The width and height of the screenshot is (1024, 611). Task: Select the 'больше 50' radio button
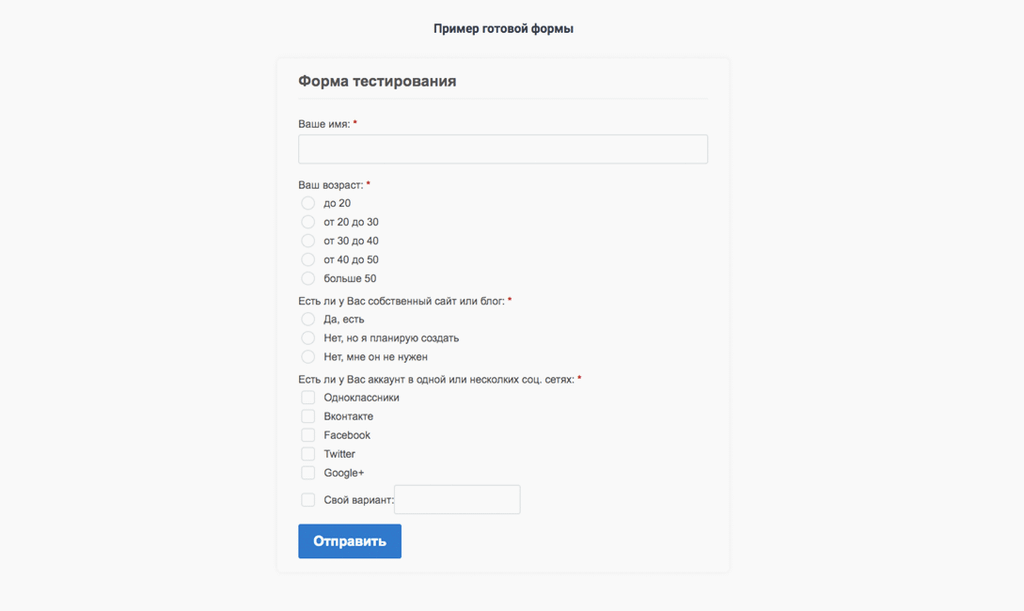click(308, 279)
